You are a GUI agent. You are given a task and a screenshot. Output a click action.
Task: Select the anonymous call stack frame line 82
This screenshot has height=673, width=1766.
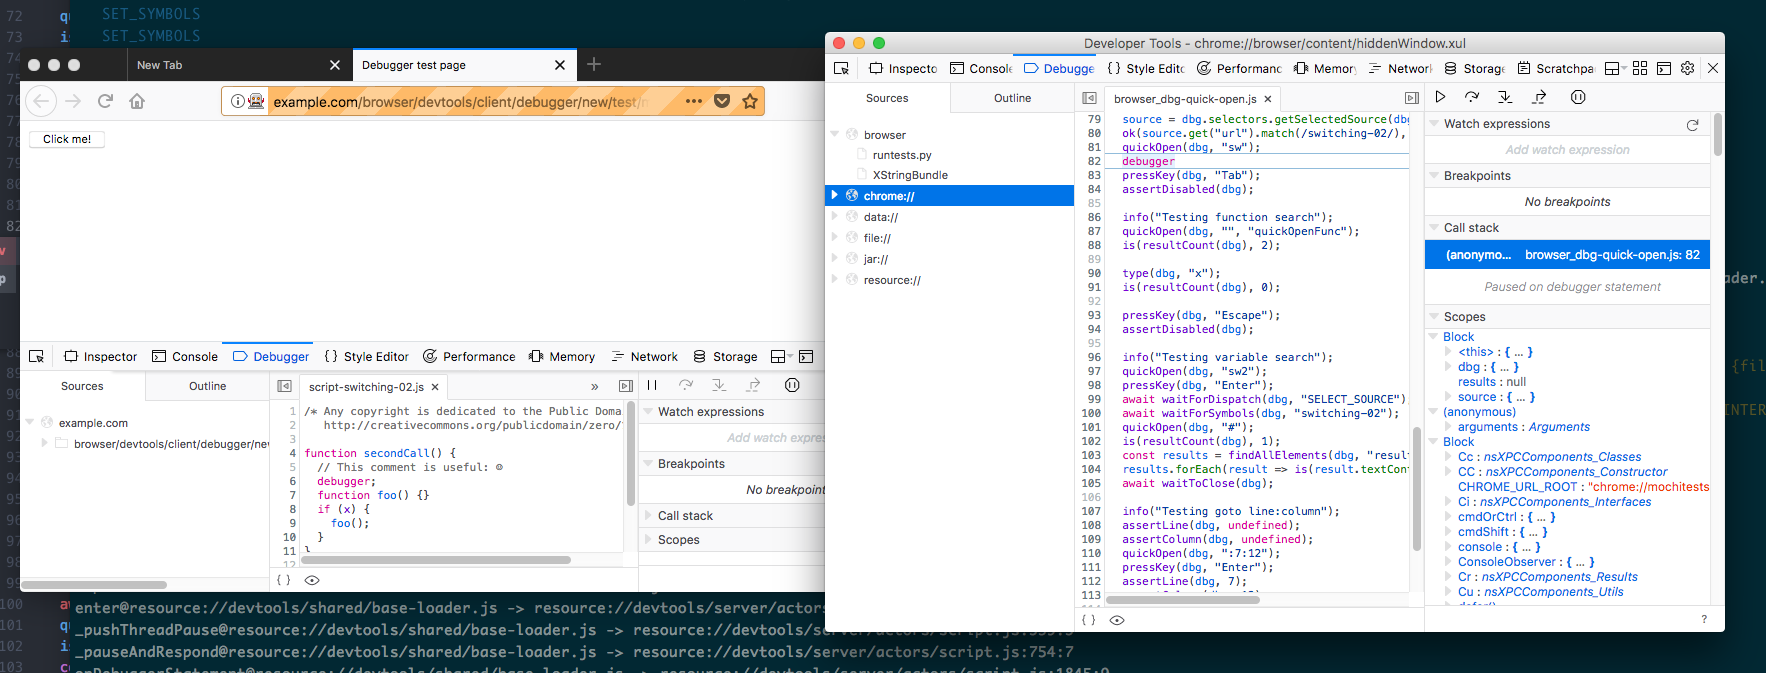point(1566,255)
